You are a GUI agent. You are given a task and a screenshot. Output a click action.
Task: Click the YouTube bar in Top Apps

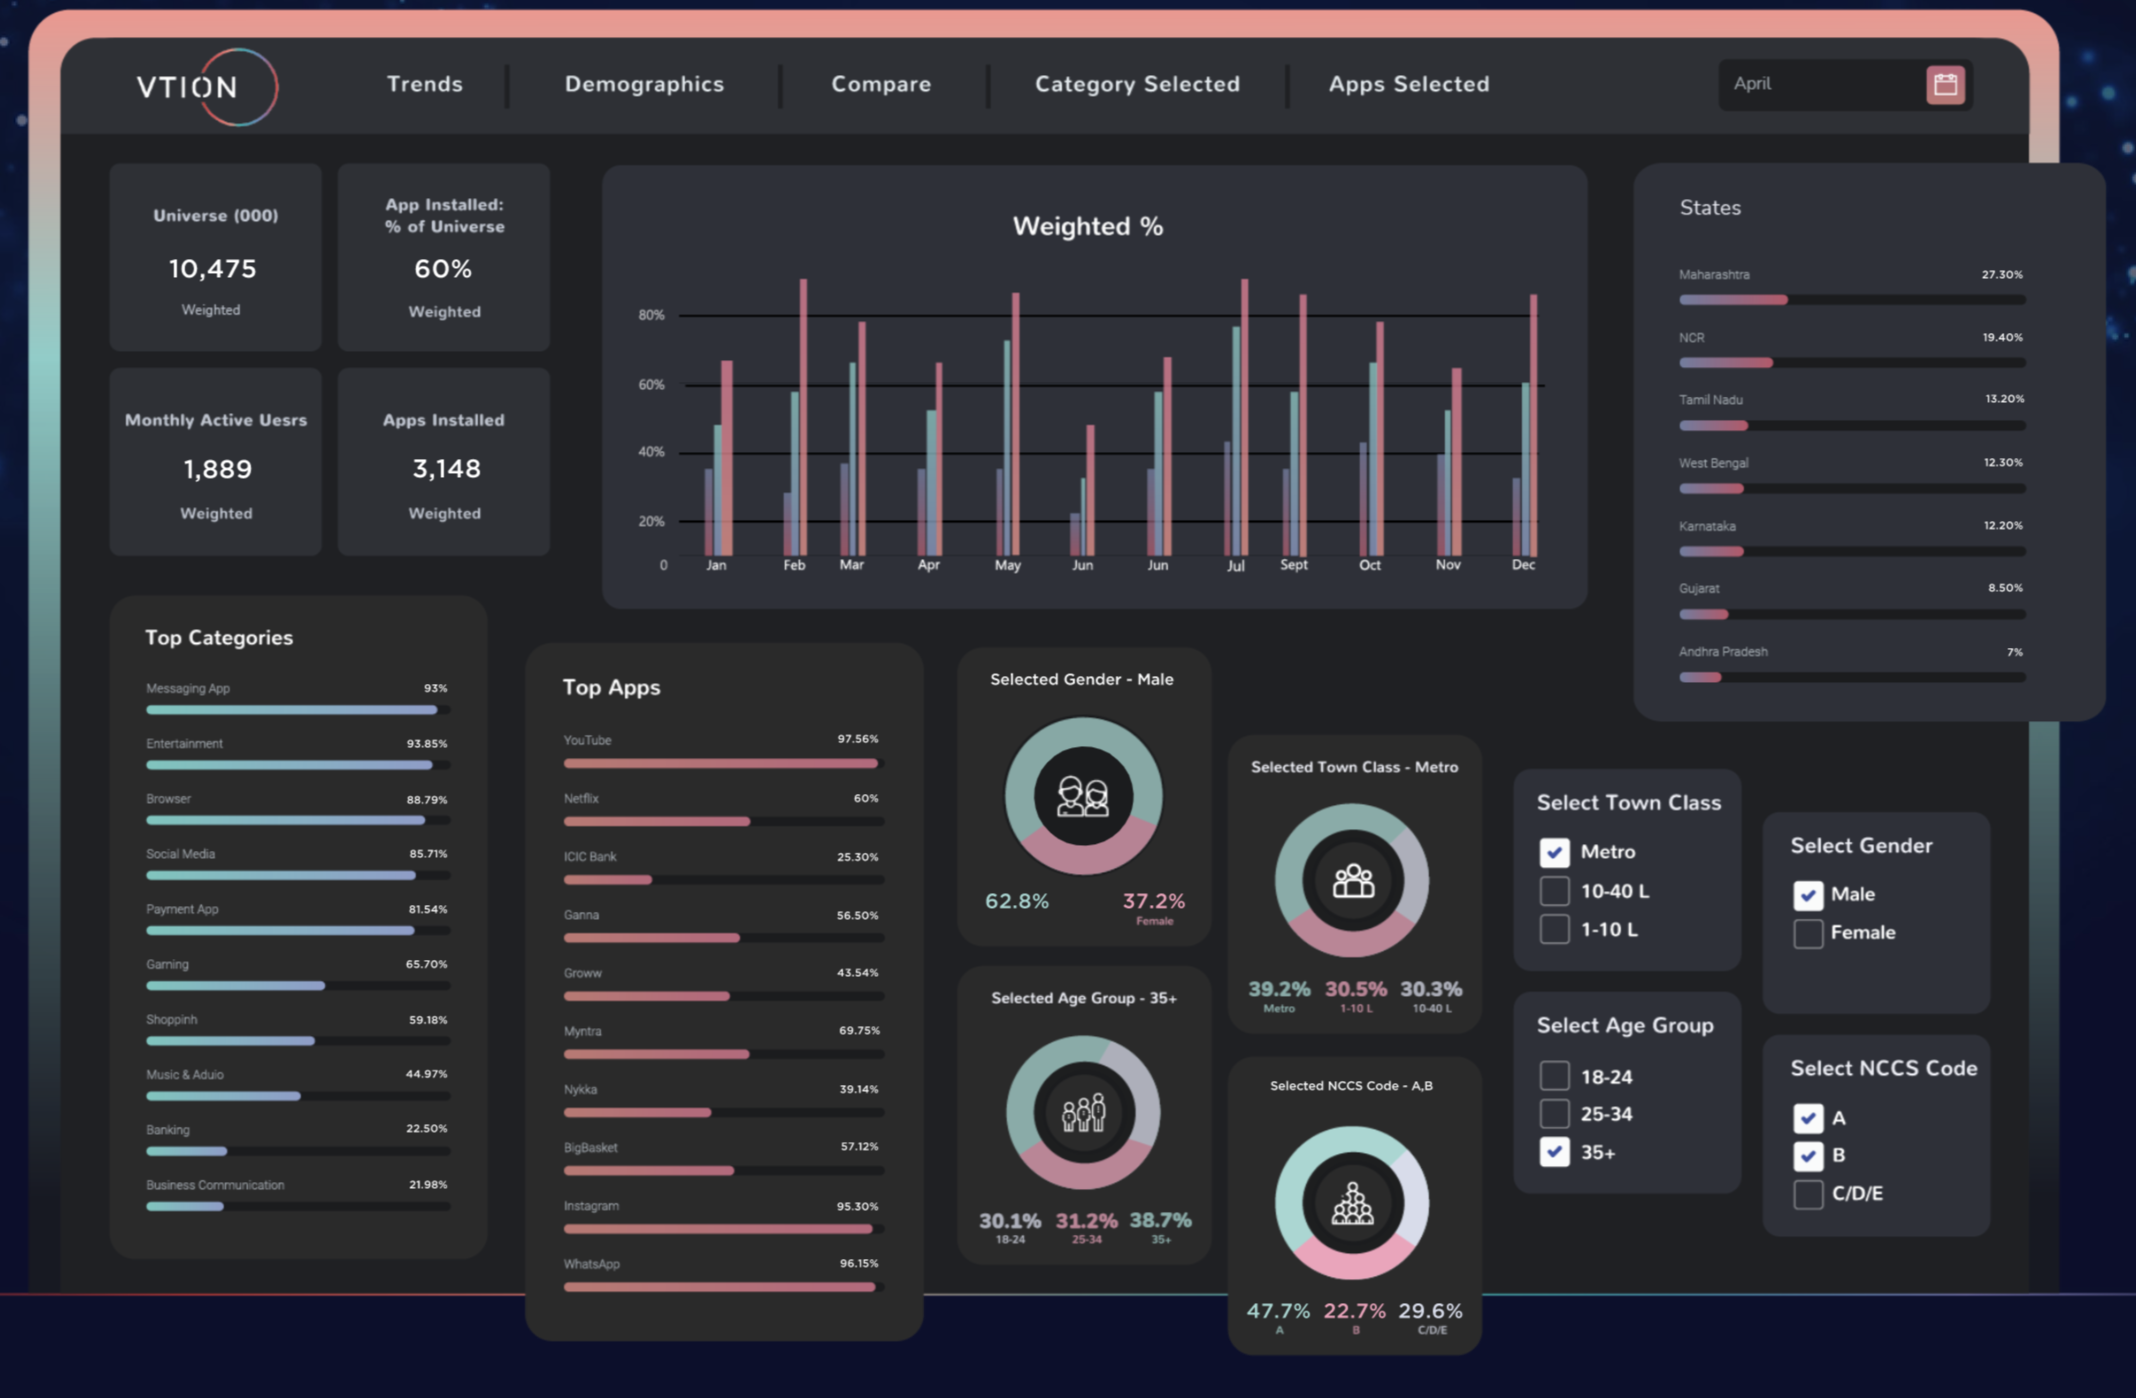pos(722,763)
